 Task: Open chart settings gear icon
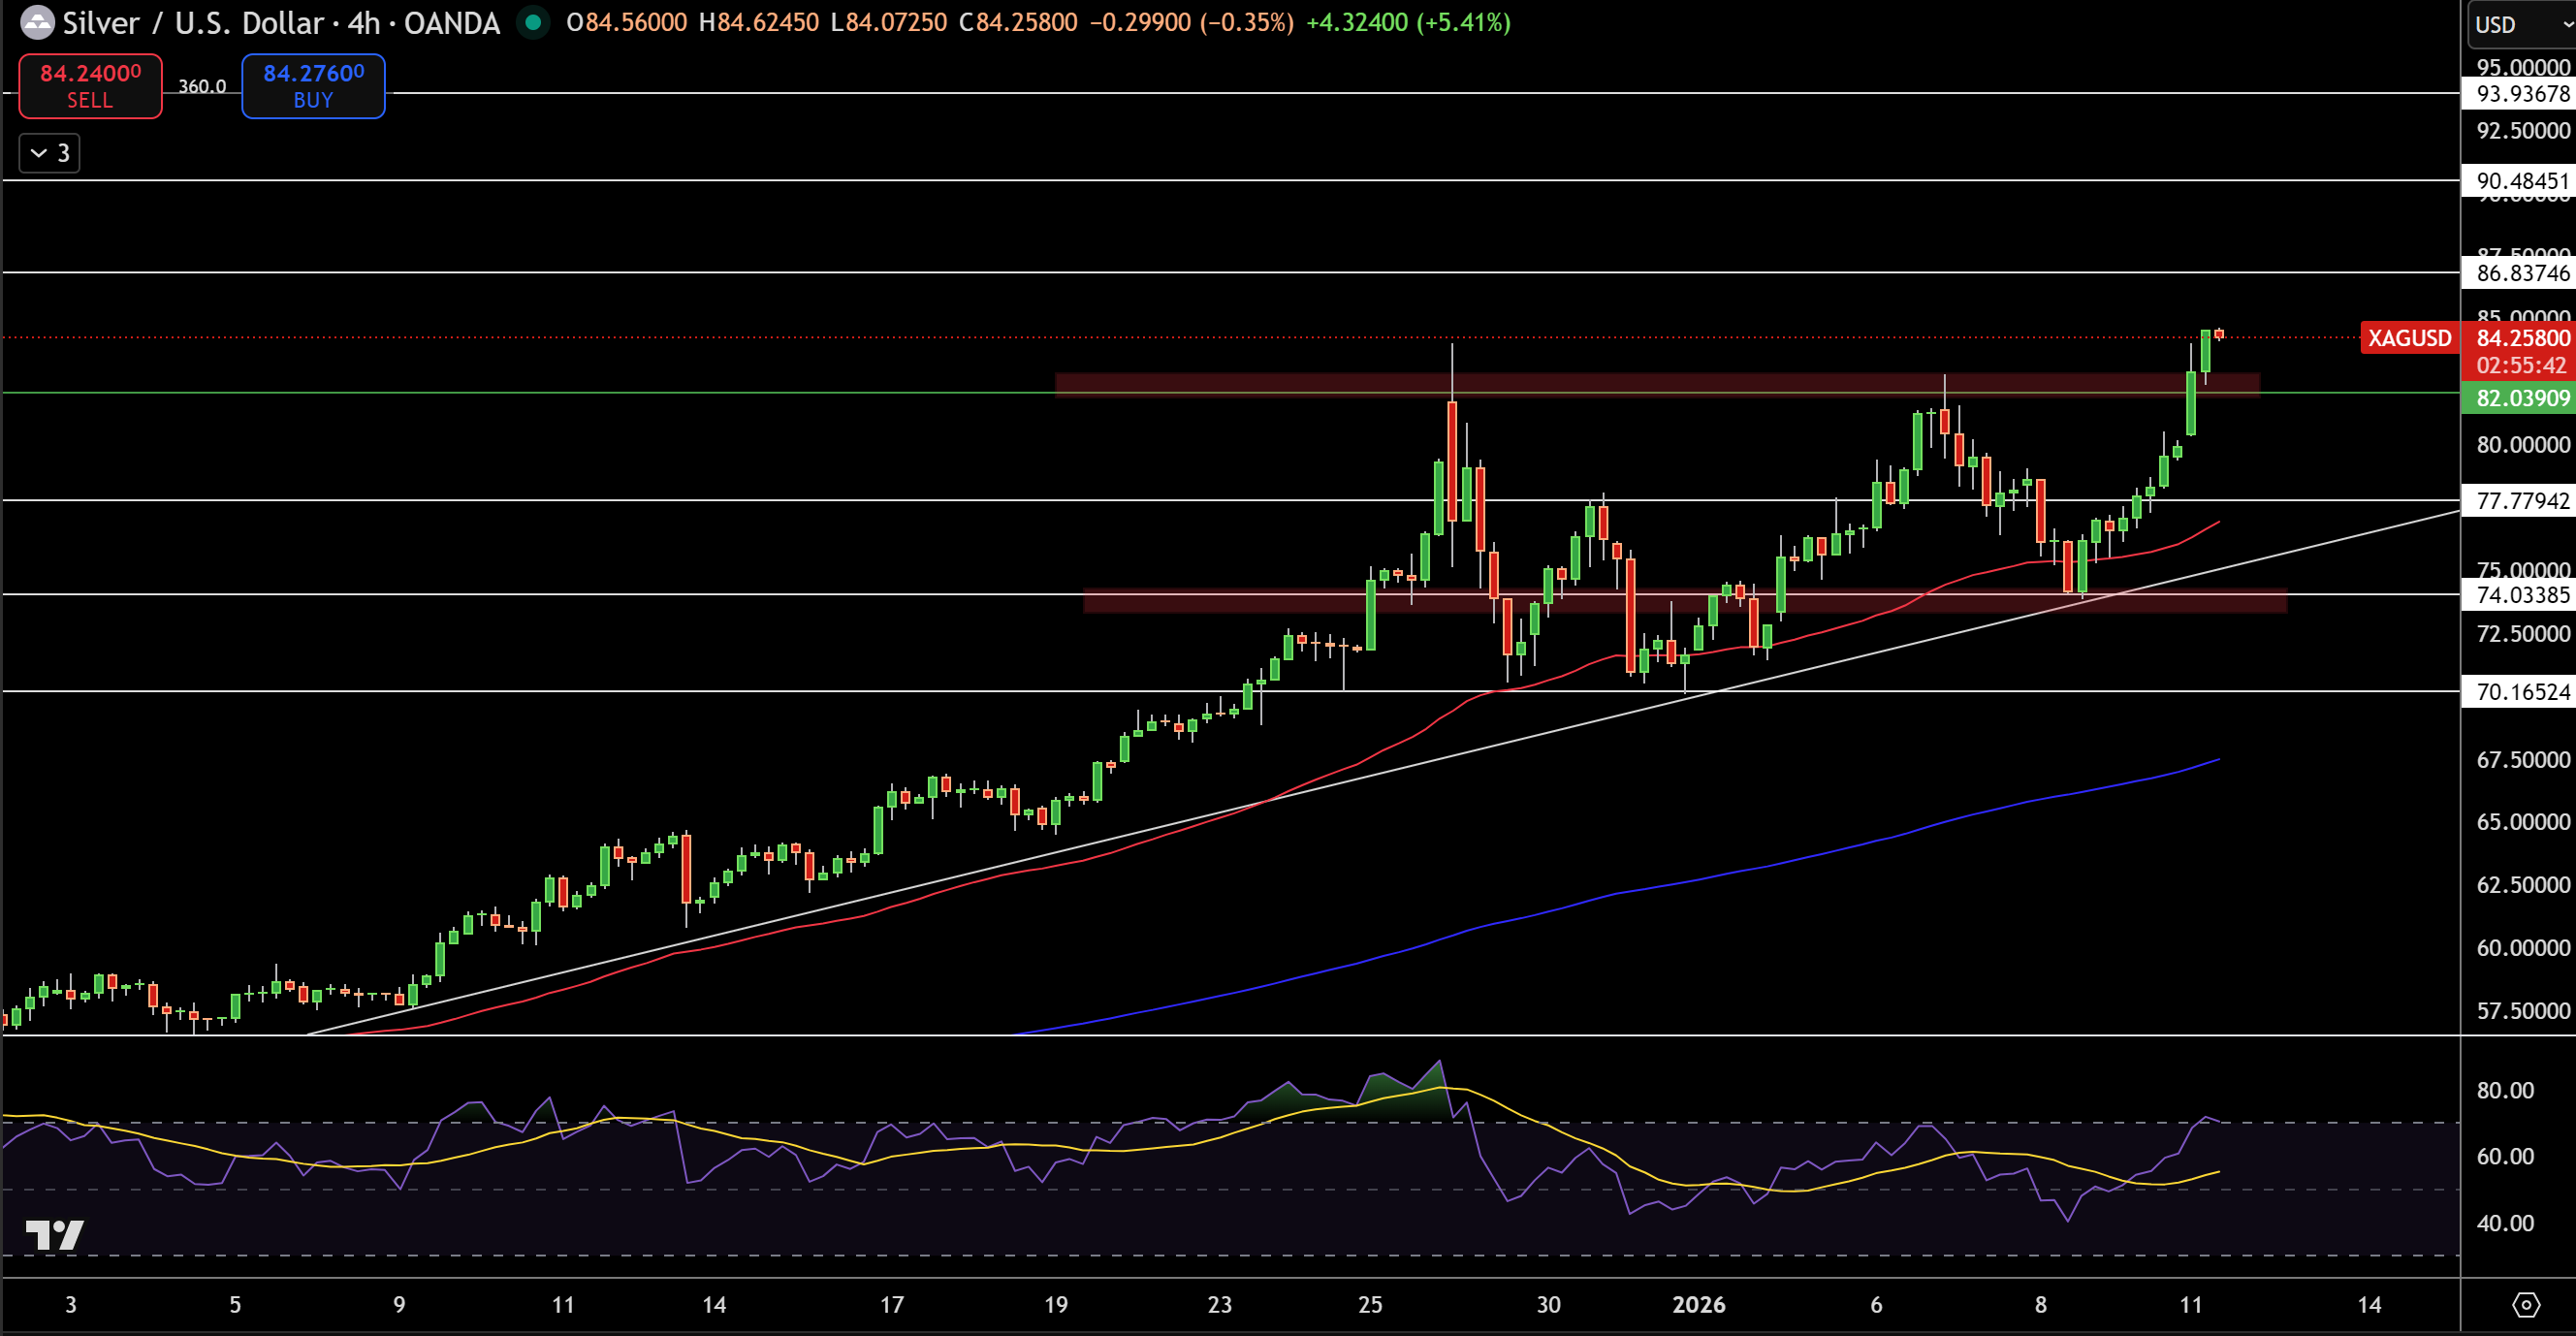tap(2526, 1304)
